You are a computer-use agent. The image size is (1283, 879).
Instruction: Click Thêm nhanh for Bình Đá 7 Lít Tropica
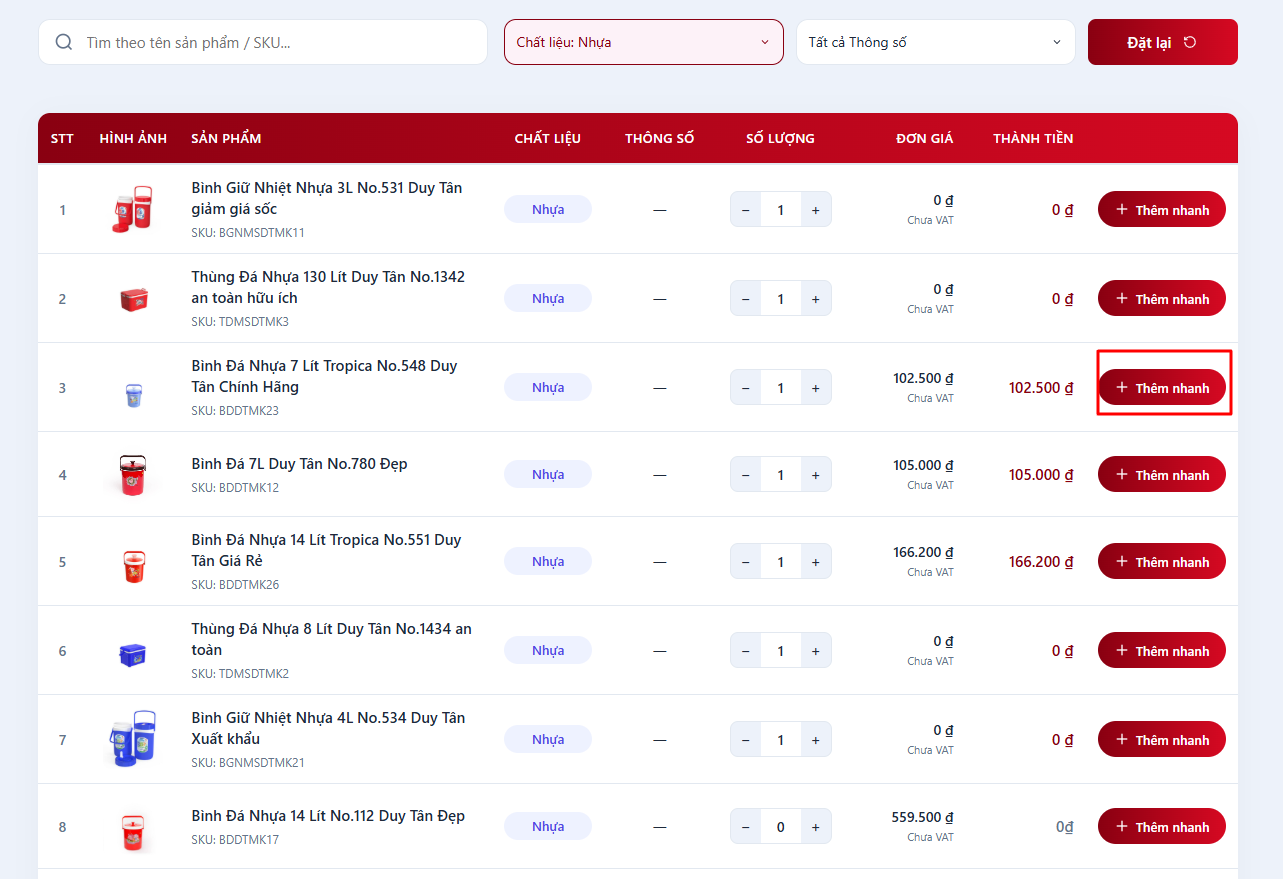click(1161, 388)
